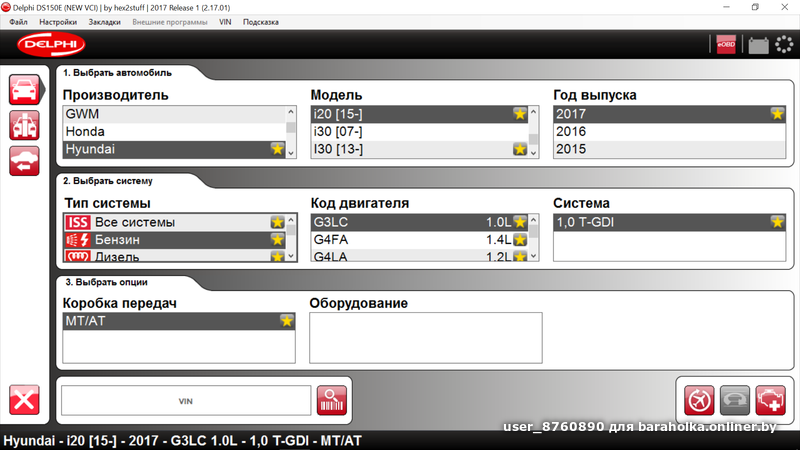Select year 2015

[669, 149]
